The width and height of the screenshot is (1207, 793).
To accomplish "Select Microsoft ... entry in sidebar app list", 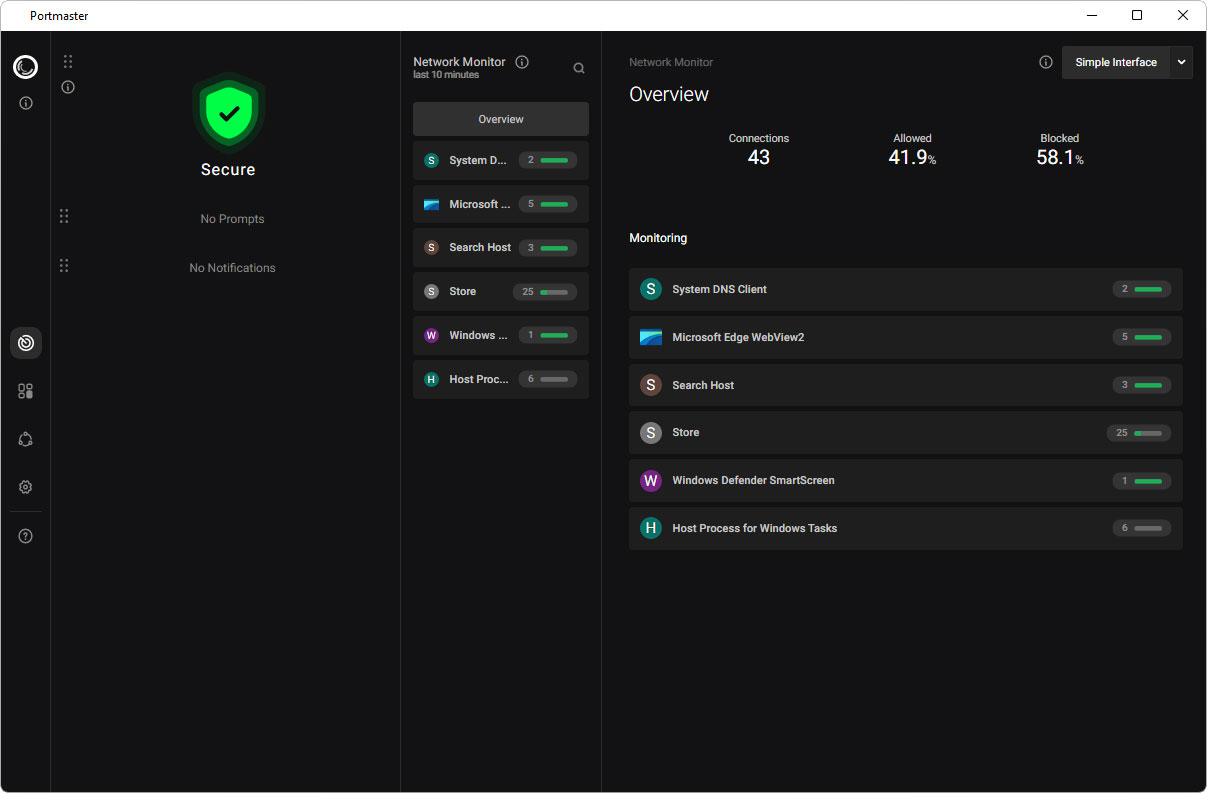I will pyautogui.click(x=501, y=204).
